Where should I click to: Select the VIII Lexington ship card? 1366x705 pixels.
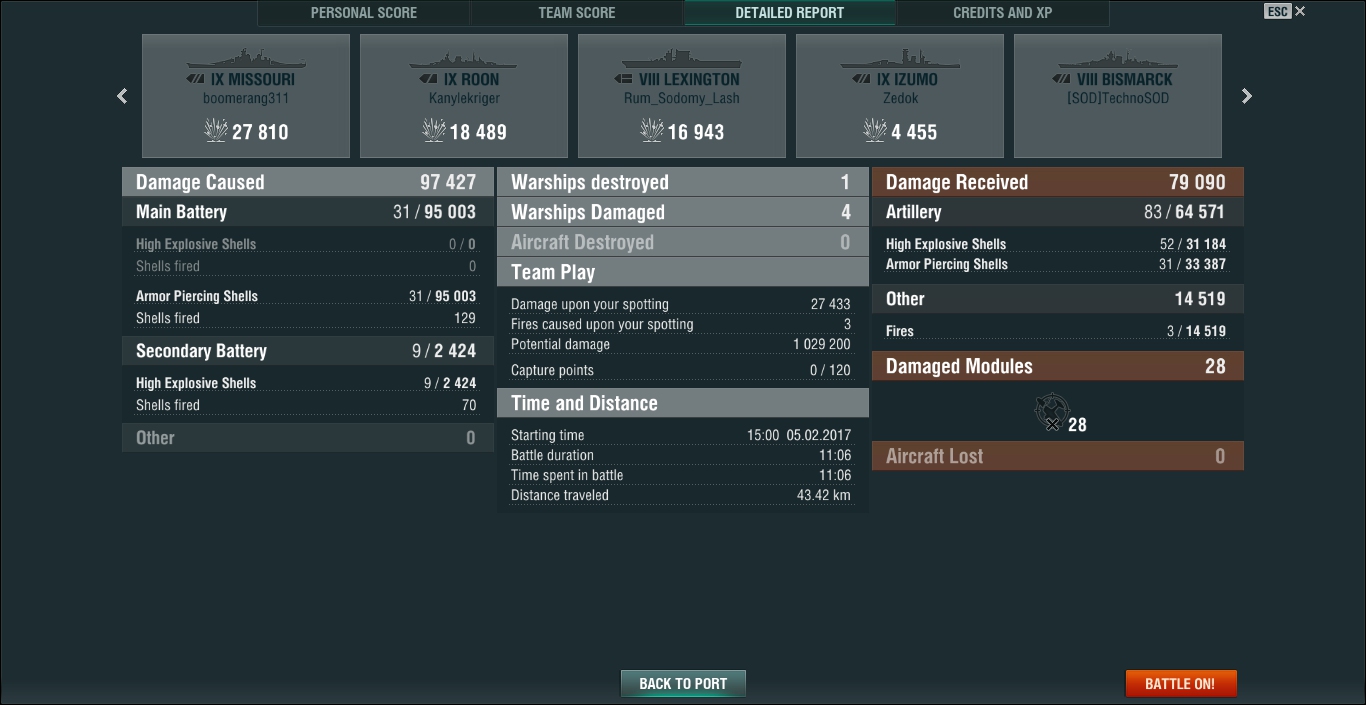682,96
